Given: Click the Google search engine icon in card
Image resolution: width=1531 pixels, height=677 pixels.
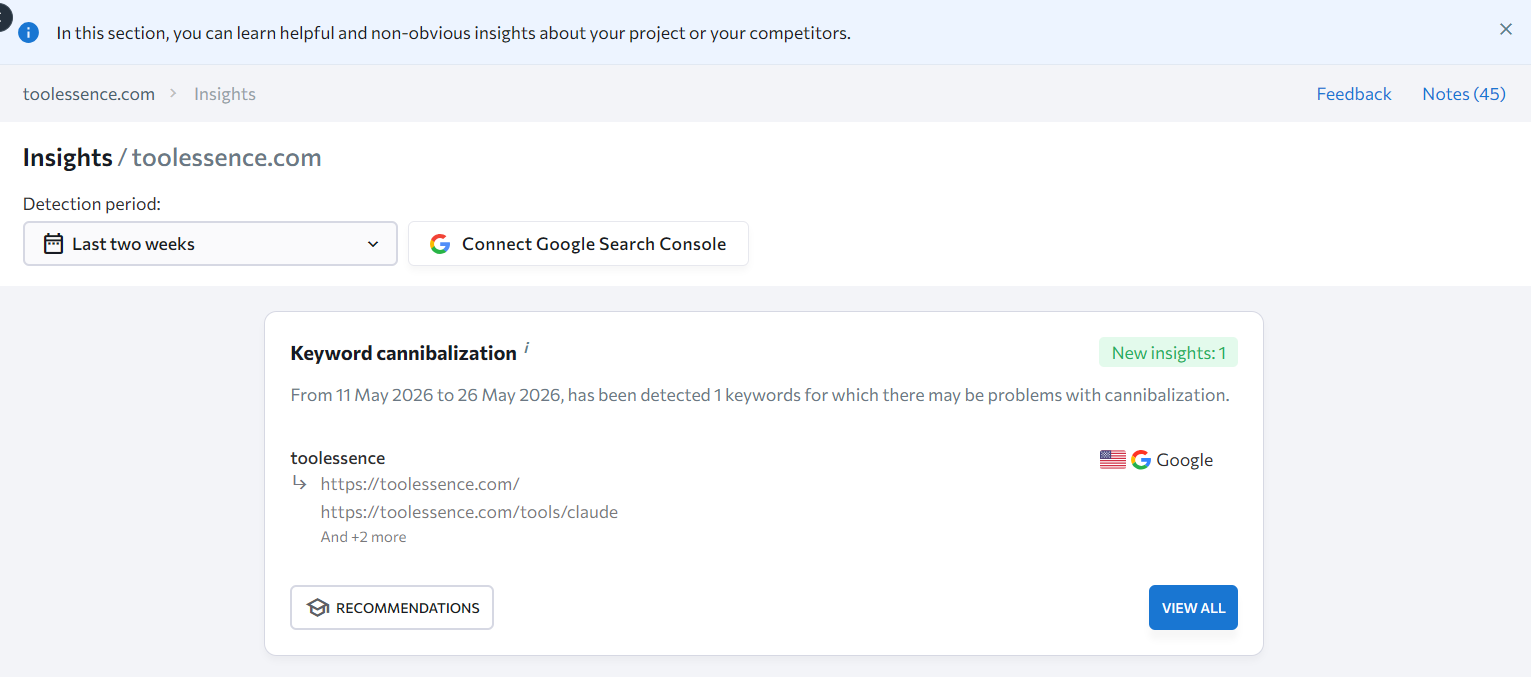Looking at the screenshot, I should [x=1141, y=460].
